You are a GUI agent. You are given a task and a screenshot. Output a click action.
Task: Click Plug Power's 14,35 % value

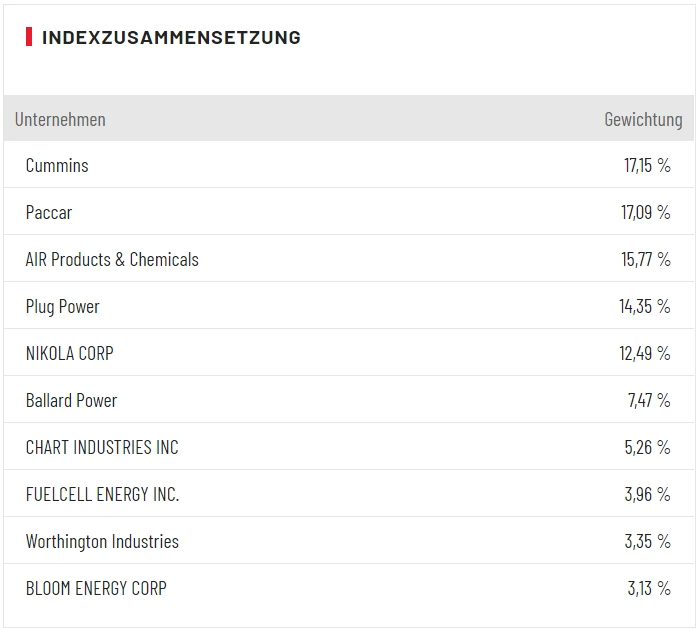644,306
